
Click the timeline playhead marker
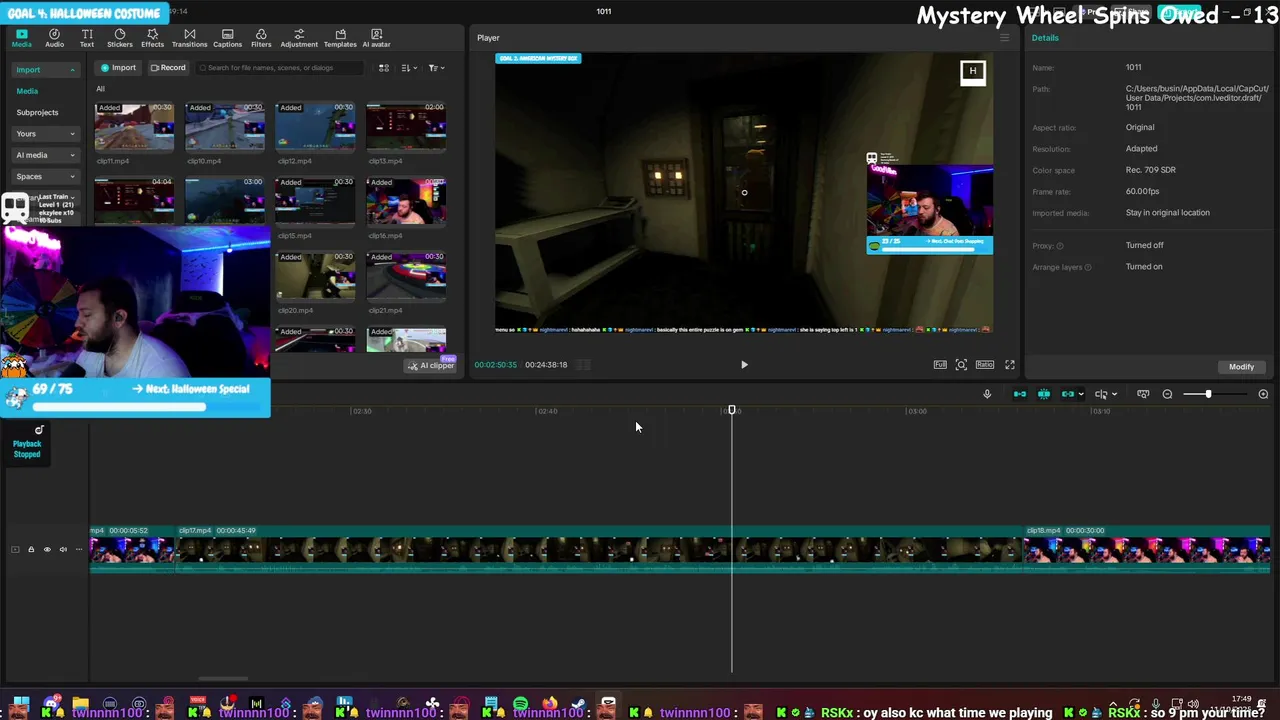pyautogui.click(x=732, y=410)
